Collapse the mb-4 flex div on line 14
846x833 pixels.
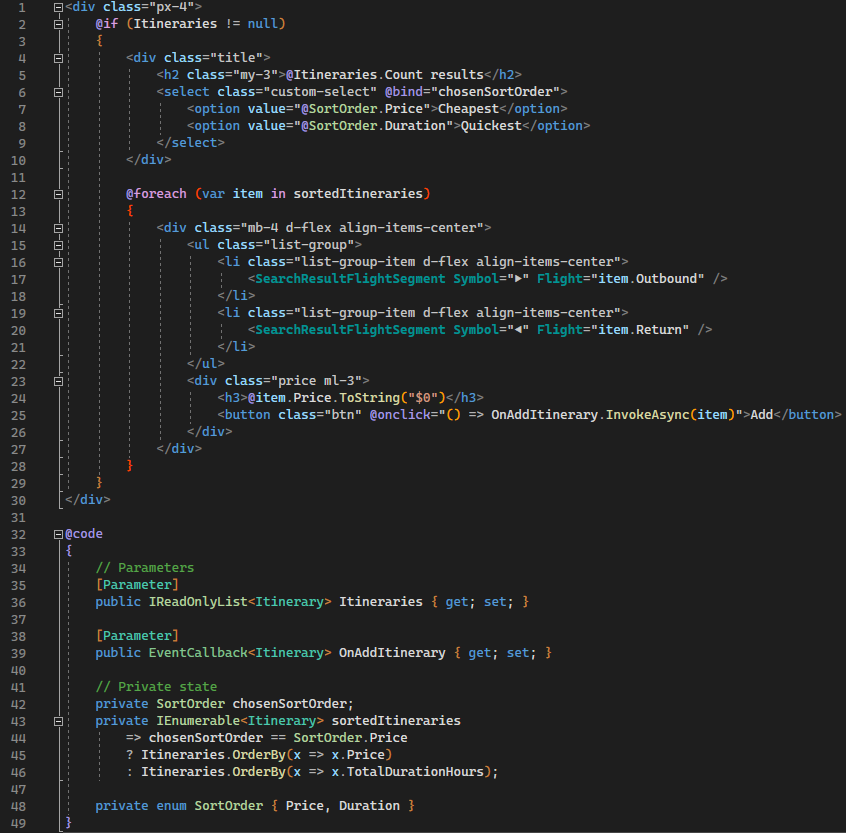click(x=58, y=227)
